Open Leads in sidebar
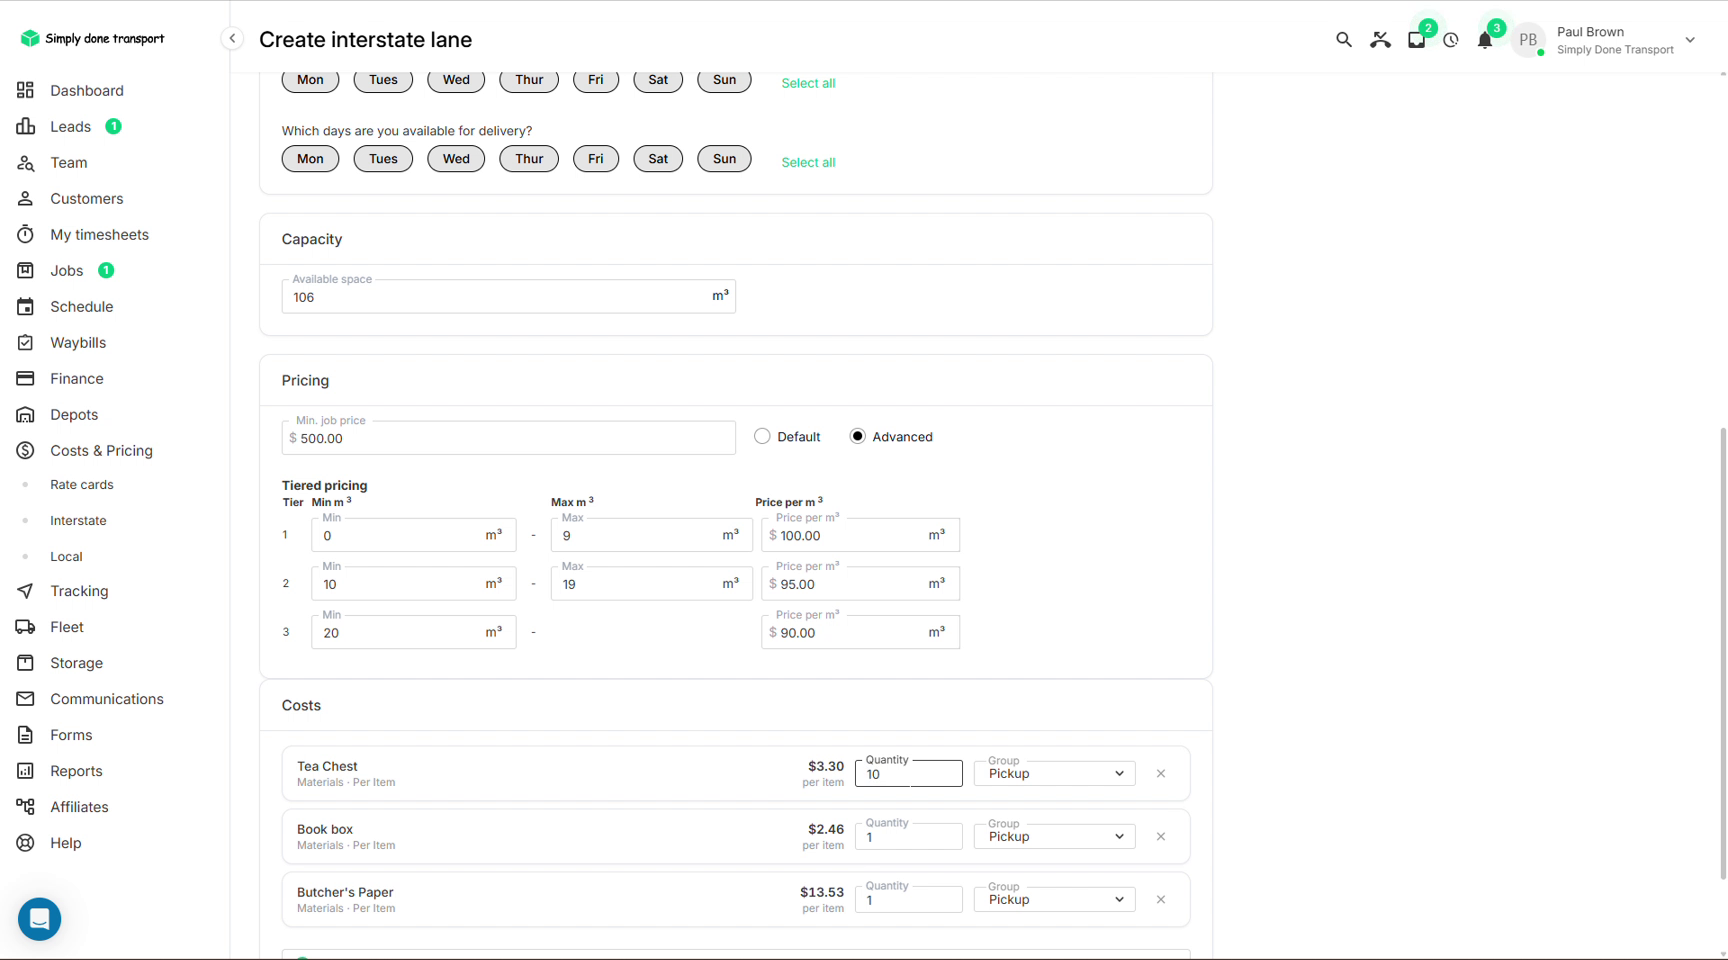Screen dimensions: 1728x960 71,126
